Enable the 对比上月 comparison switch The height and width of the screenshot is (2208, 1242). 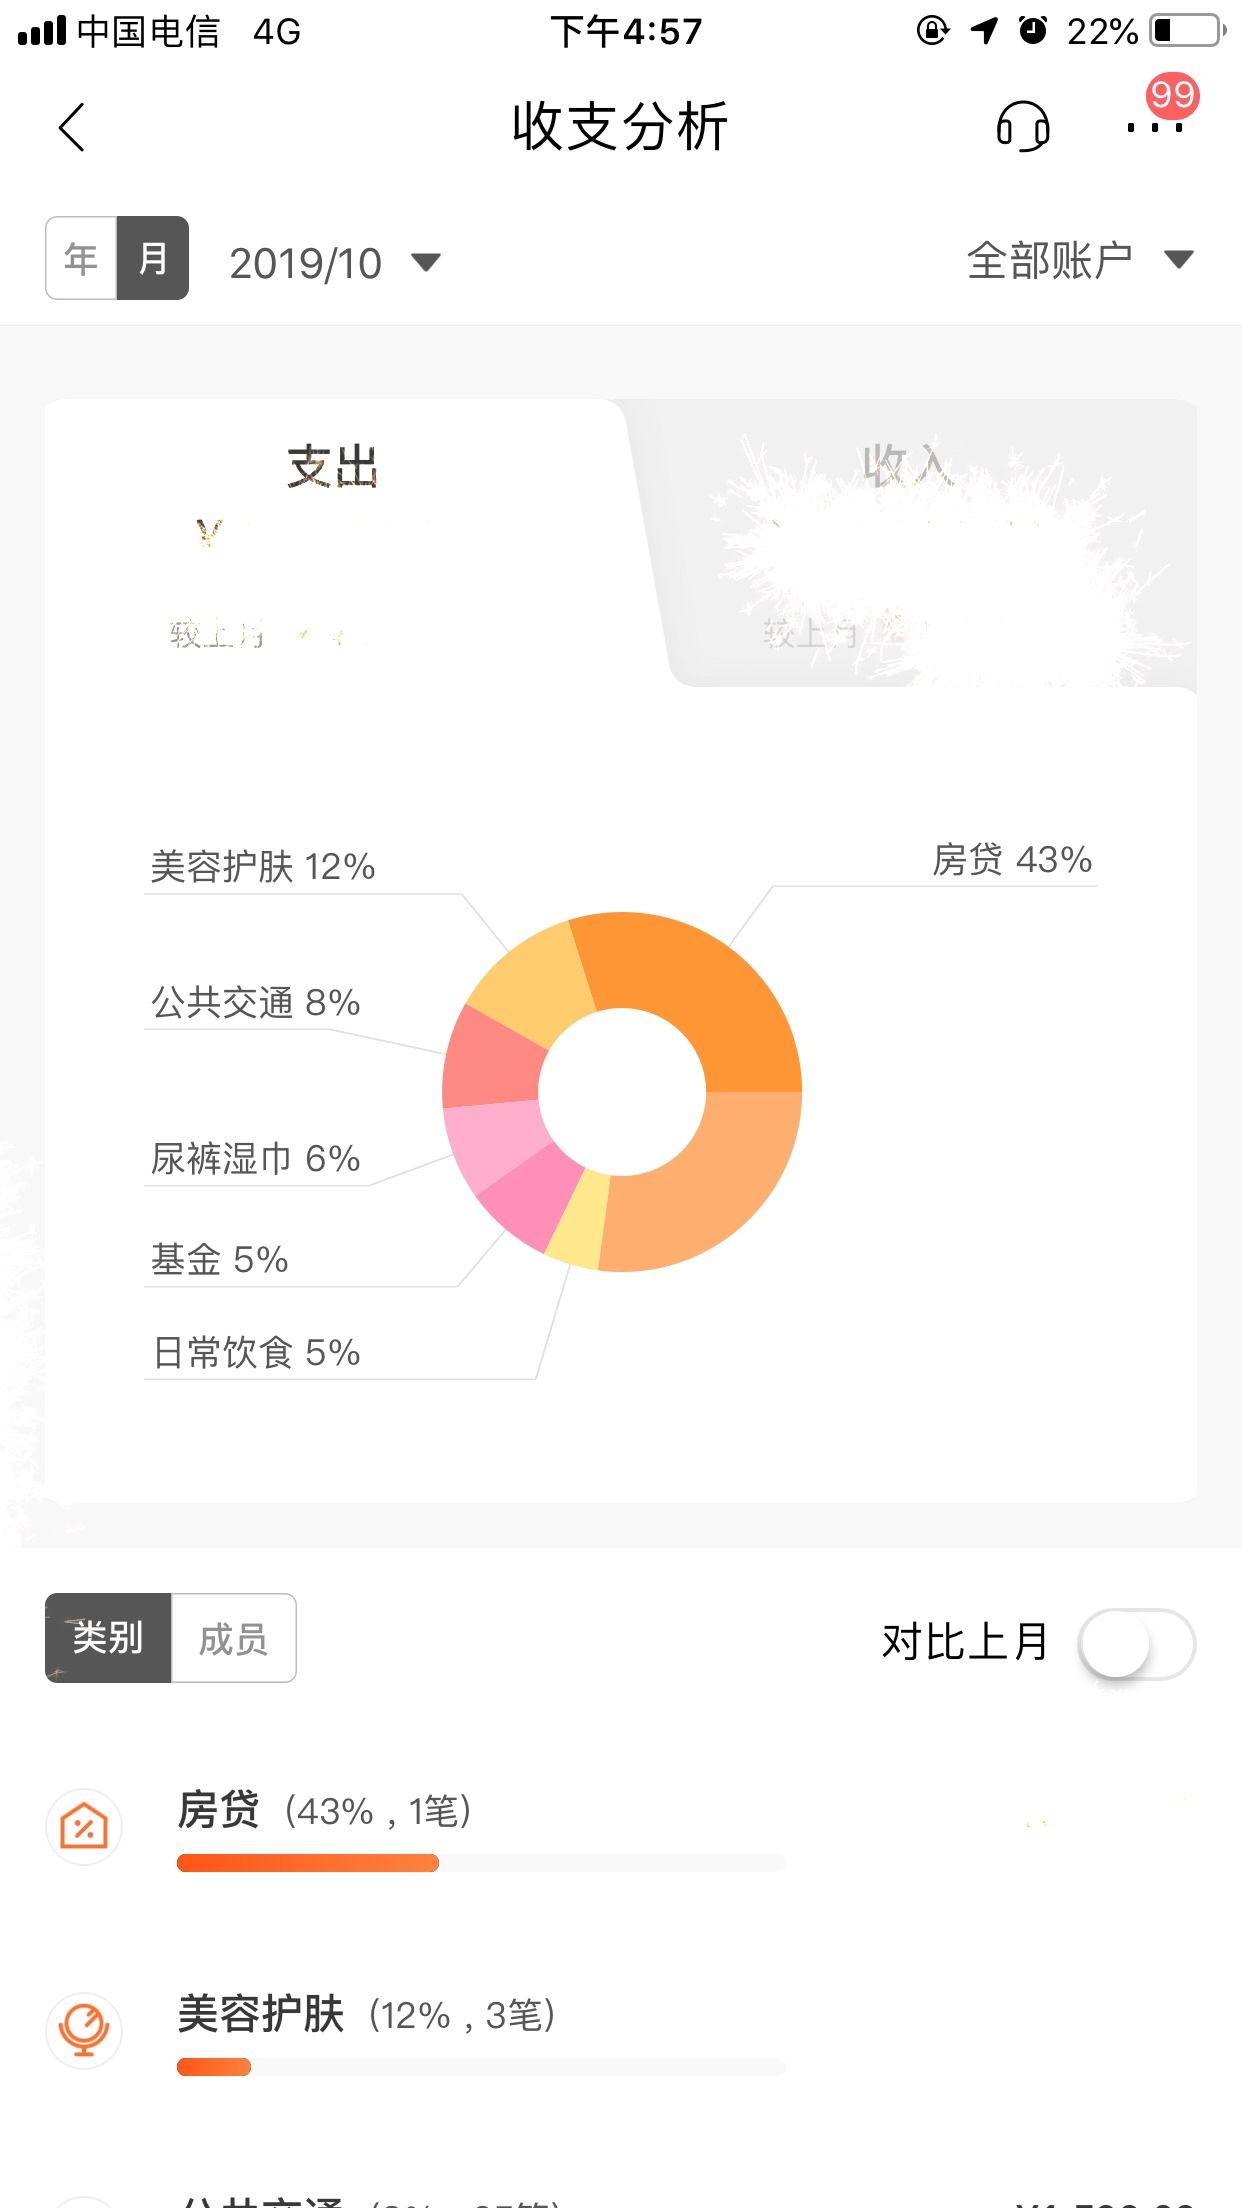pyautogui.click(x=1138, y=1638)
